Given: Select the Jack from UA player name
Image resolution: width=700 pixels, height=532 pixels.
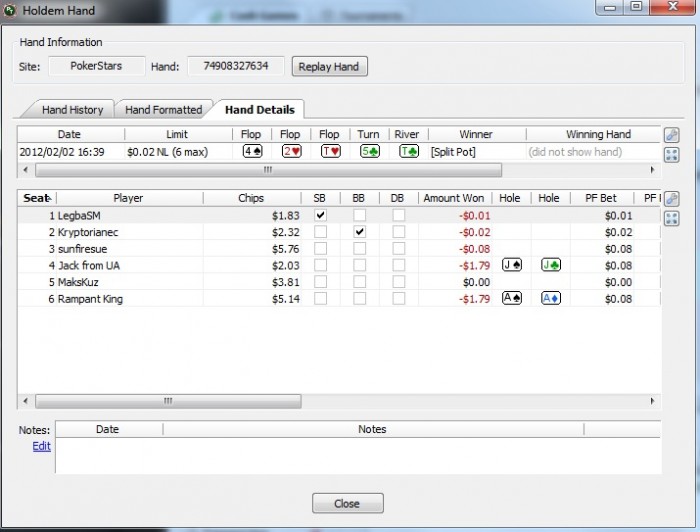Looking at the screenshot, I should tap(89, 266).
